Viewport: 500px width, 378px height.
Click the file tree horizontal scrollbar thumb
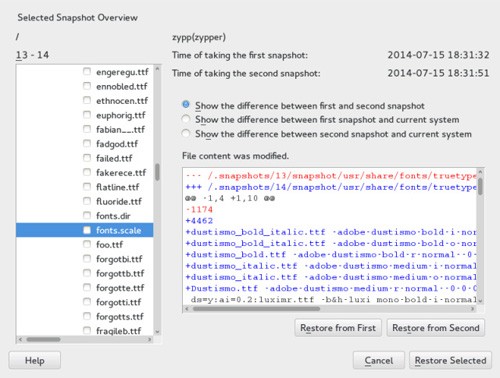coord(43,339)
